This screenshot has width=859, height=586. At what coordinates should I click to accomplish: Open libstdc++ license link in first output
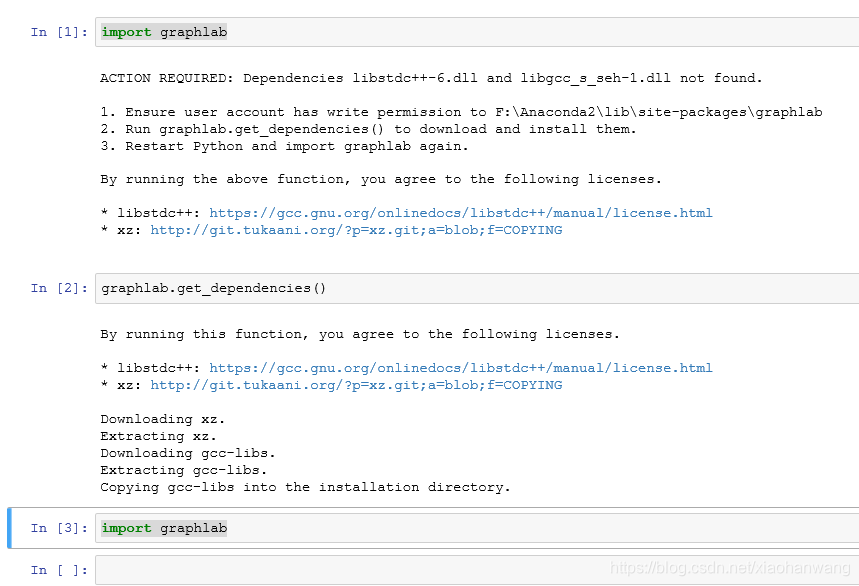point(461,213)
